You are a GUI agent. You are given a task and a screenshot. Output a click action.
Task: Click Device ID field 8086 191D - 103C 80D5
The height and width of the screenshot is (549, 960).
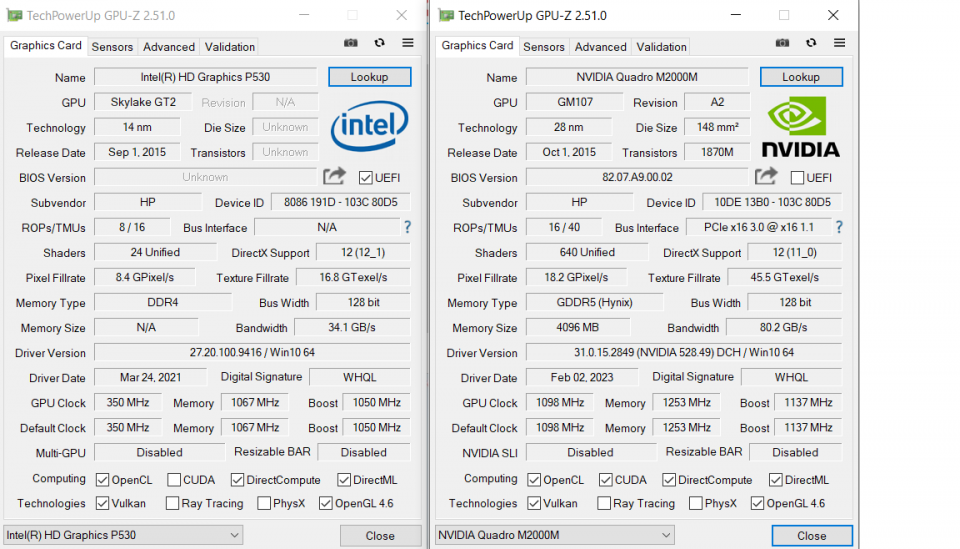340,202
